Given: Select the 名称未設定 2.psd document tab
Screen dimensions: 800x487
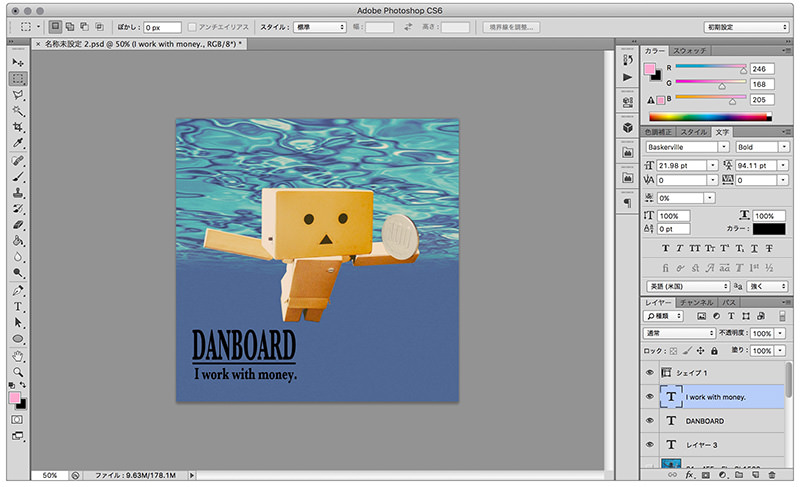Looking at the screenshot, I should [x=140, y=44].
